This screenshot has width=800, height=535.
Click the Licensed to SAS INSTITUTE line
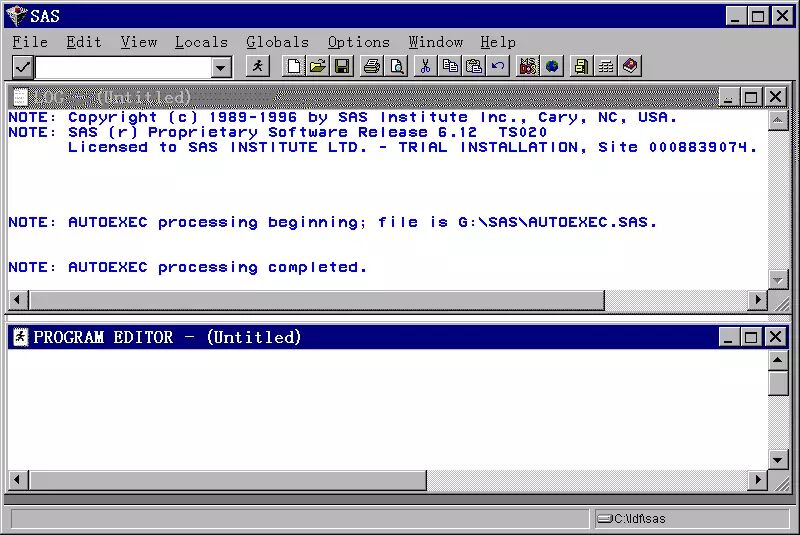click(412, 148)
